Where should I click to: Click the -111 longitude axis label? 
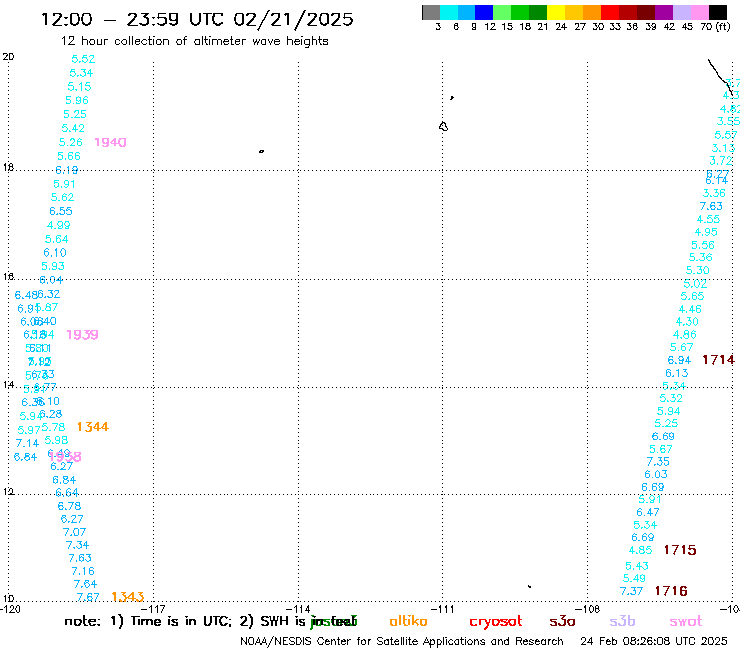point(443,609)
